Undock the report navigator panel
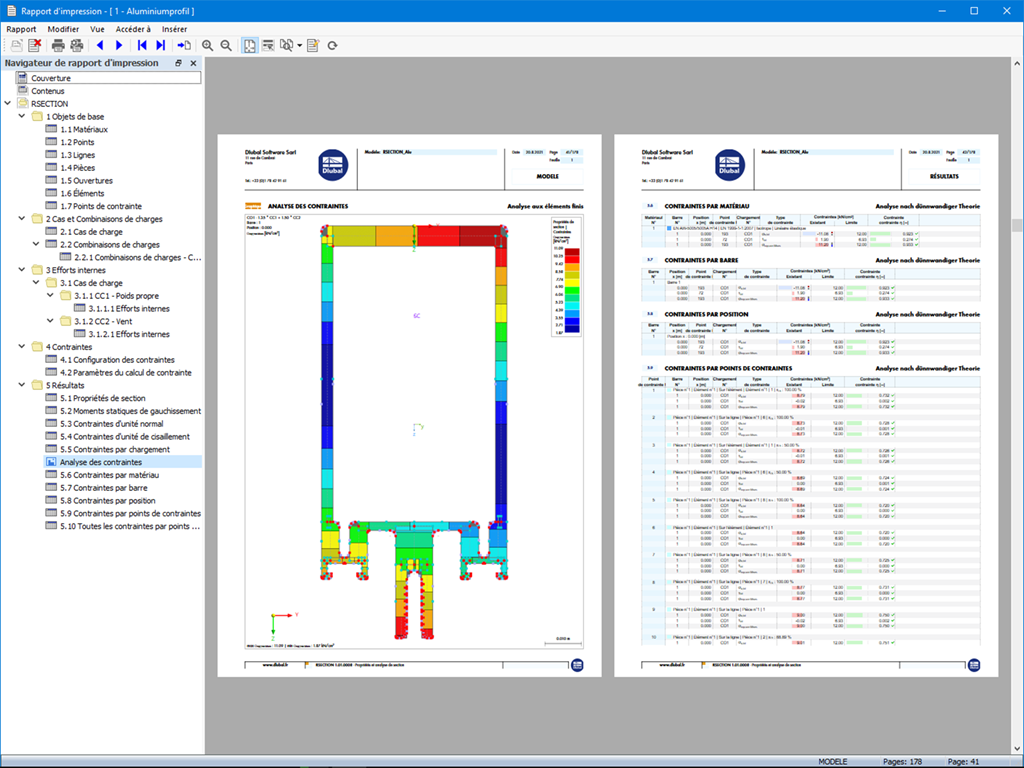 (178, 63)
